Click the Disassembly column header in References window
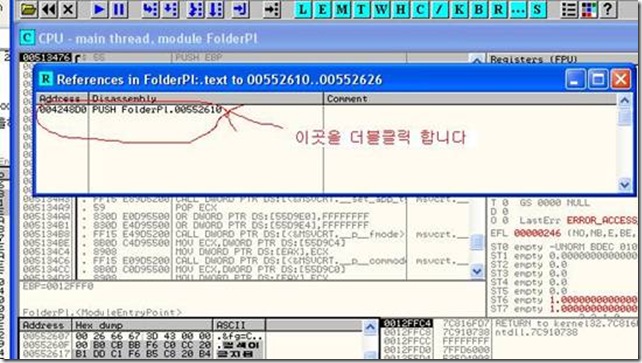 [x=206, y=99]
